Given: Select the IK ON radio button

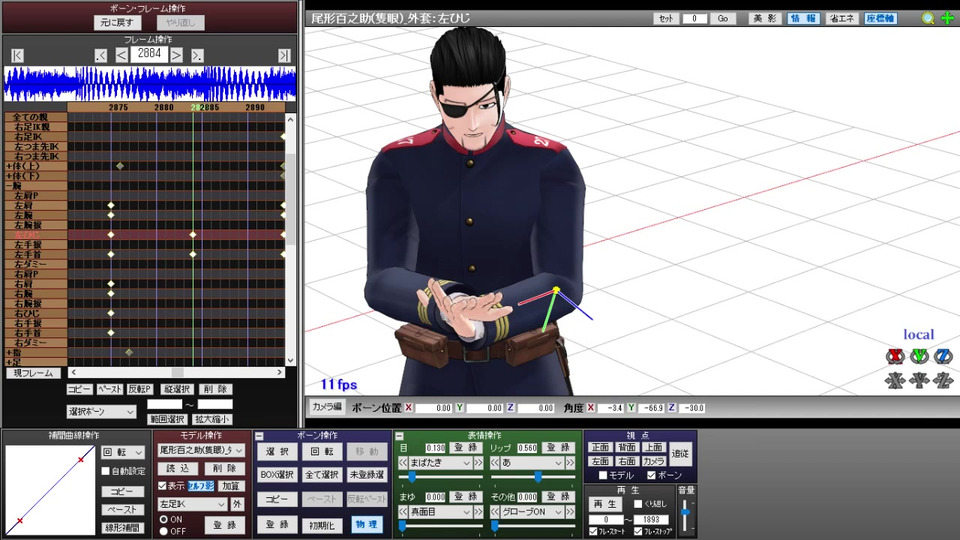Looking at the screenshot, I should pyautogui.click(x=163, y=519).
